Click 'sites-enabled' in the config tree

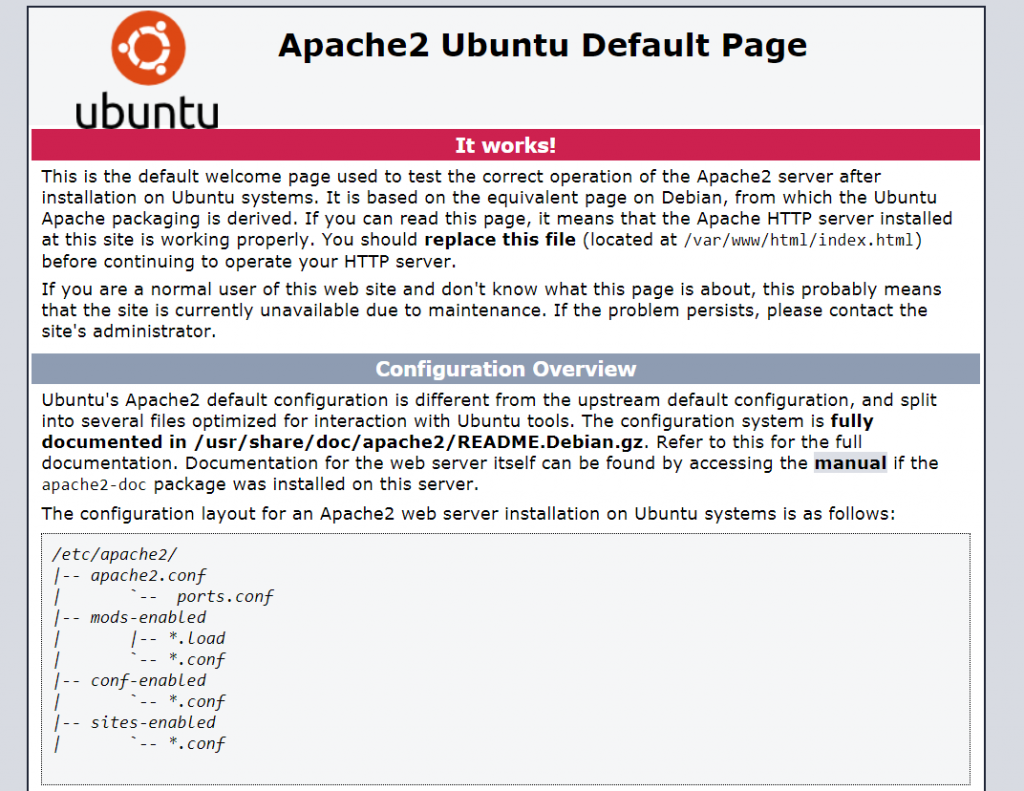coord(153,722)
